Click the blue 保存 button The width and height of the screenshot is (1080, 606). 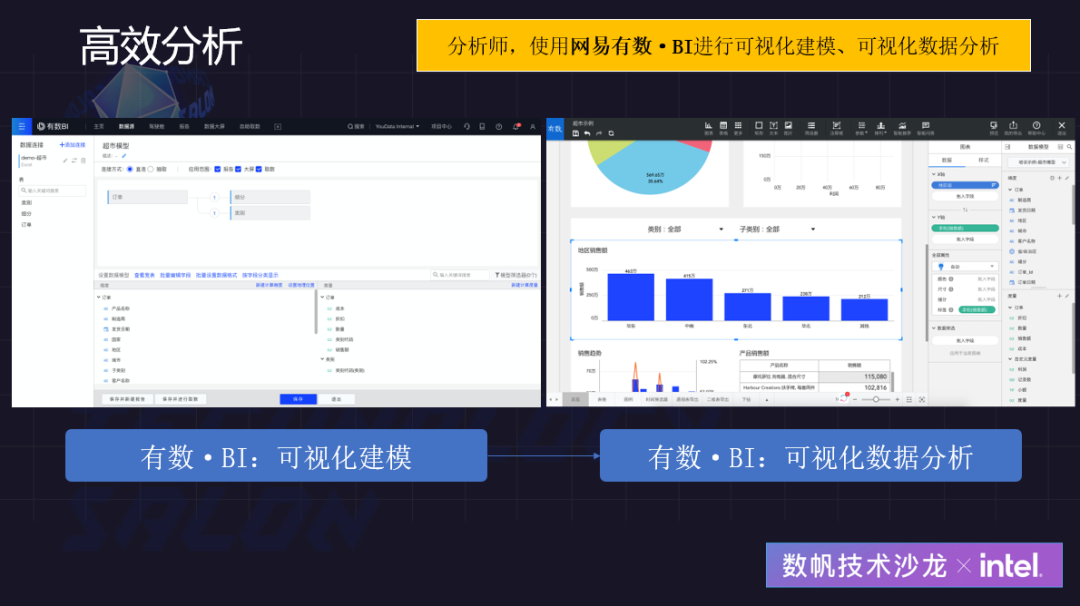[x=298, y=399]
